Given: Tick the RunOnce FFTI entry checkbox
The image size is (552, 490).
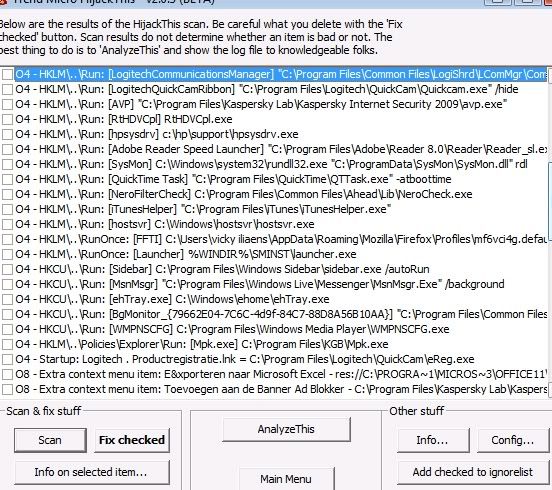Looking at the screenshot, I should pos(7,239).
